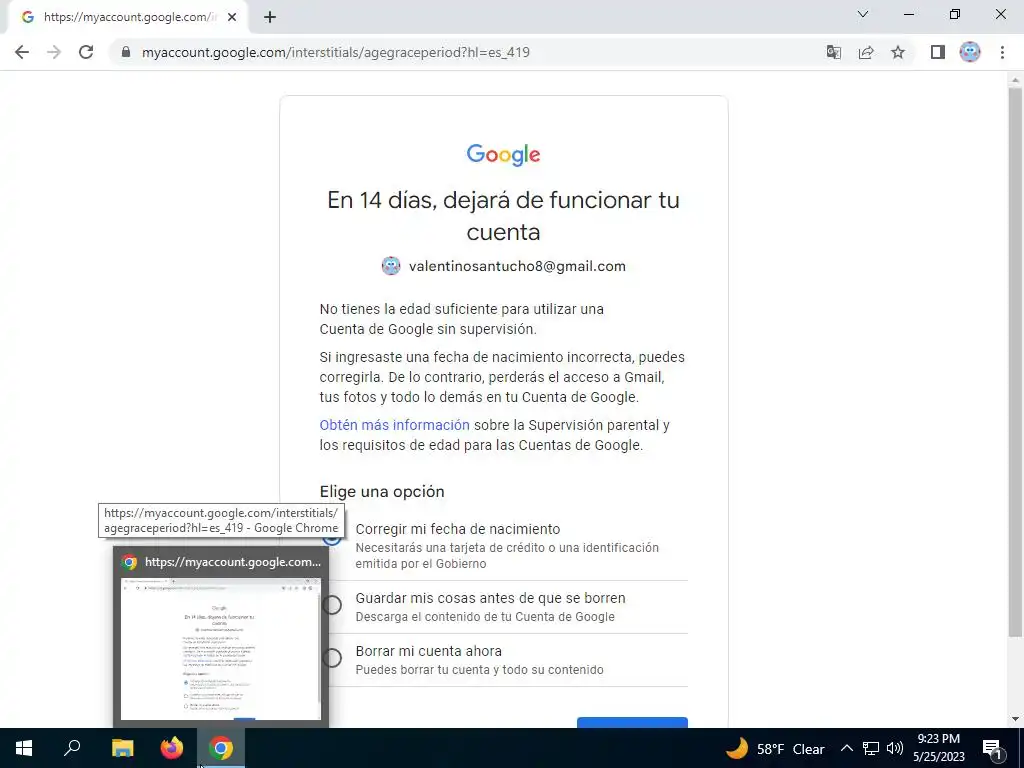This screenshot has width=1024, height=768.
Task: Click the scrollbar down arrow
Action: [x=1015, y=719]
